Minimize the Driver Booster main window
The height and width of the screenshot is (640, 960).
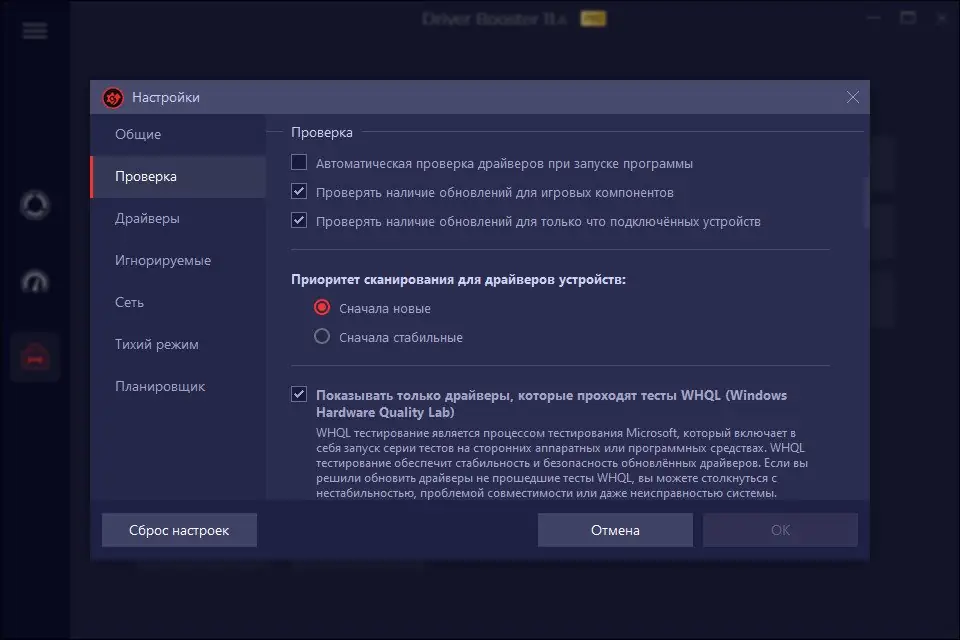tap(874, 18)
